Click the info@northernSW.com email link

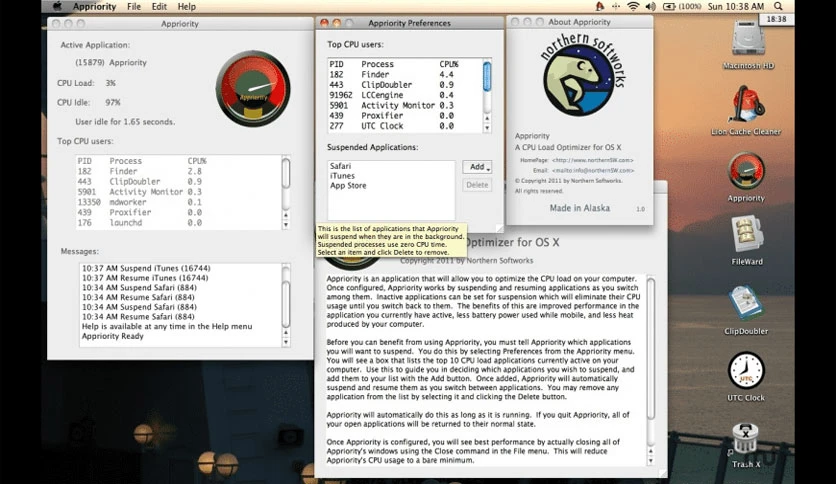coord(593,171)
